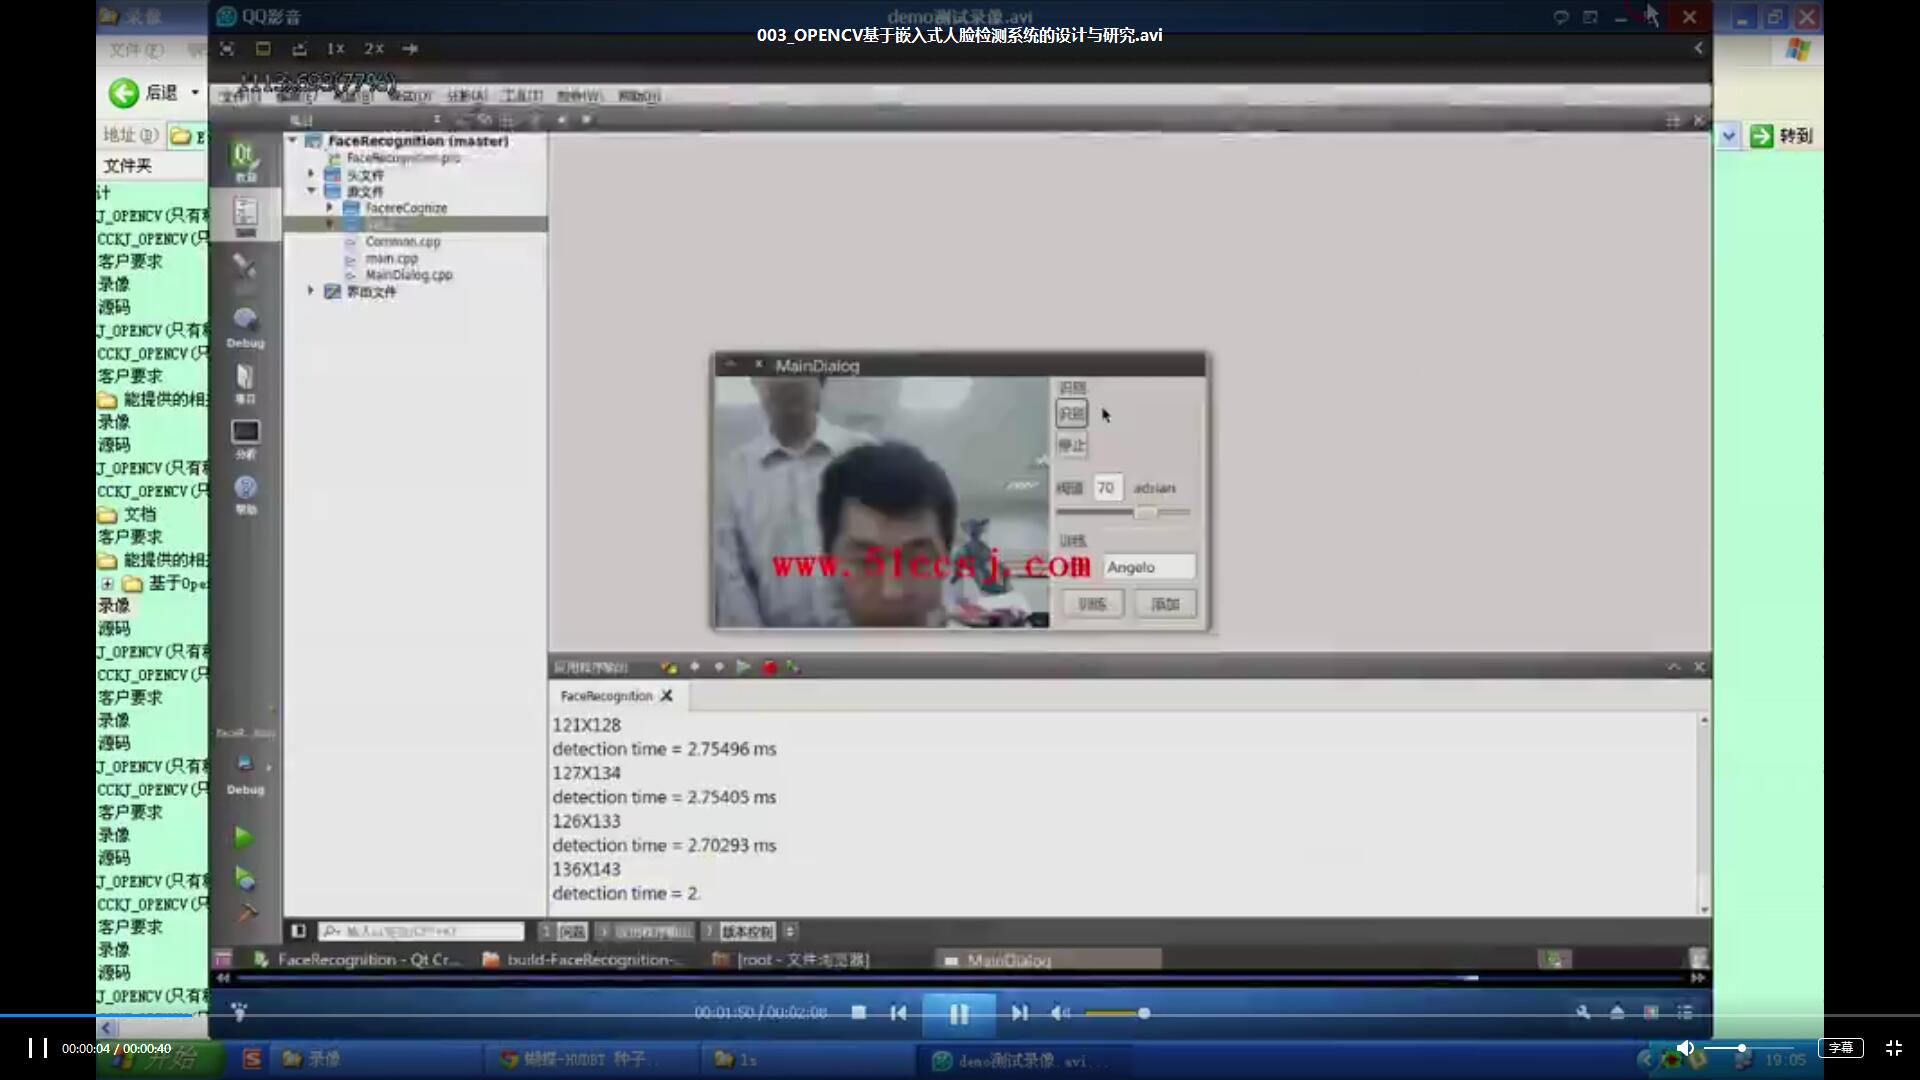Expand the 头文件 folder
The width and height of the screenshot is (1920, 1080).
tap(311, 174)
